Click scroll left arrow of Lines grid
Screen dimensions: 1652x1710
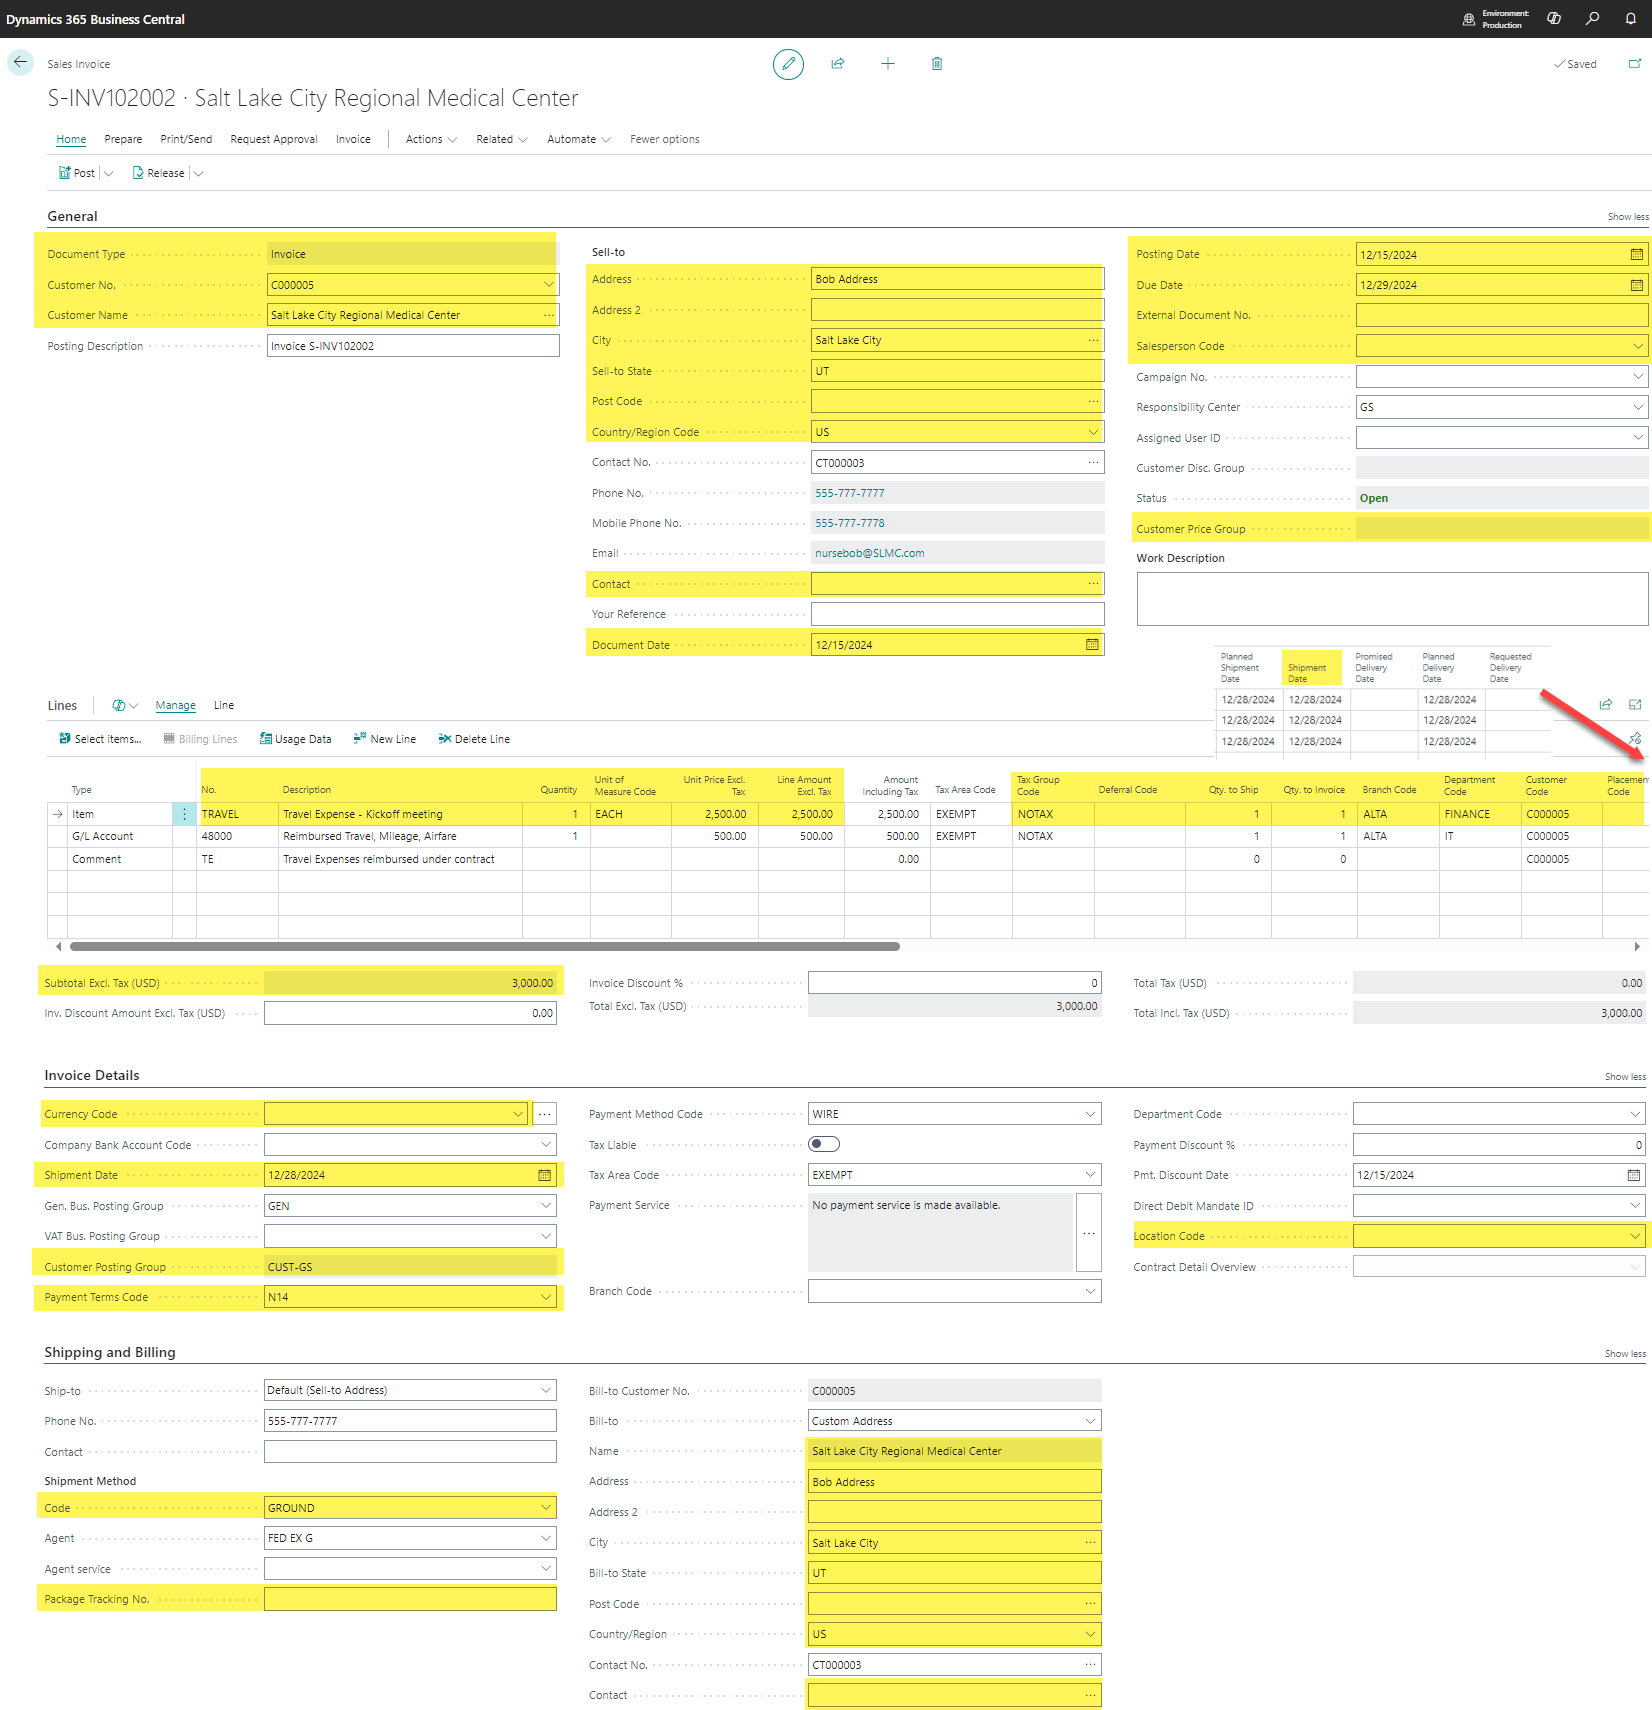tap(59, 946)
